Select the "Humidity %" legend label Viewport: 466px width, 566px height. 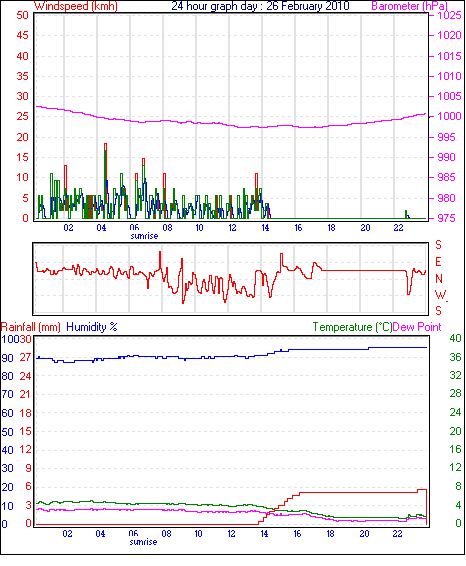click(x=92, y=327)
